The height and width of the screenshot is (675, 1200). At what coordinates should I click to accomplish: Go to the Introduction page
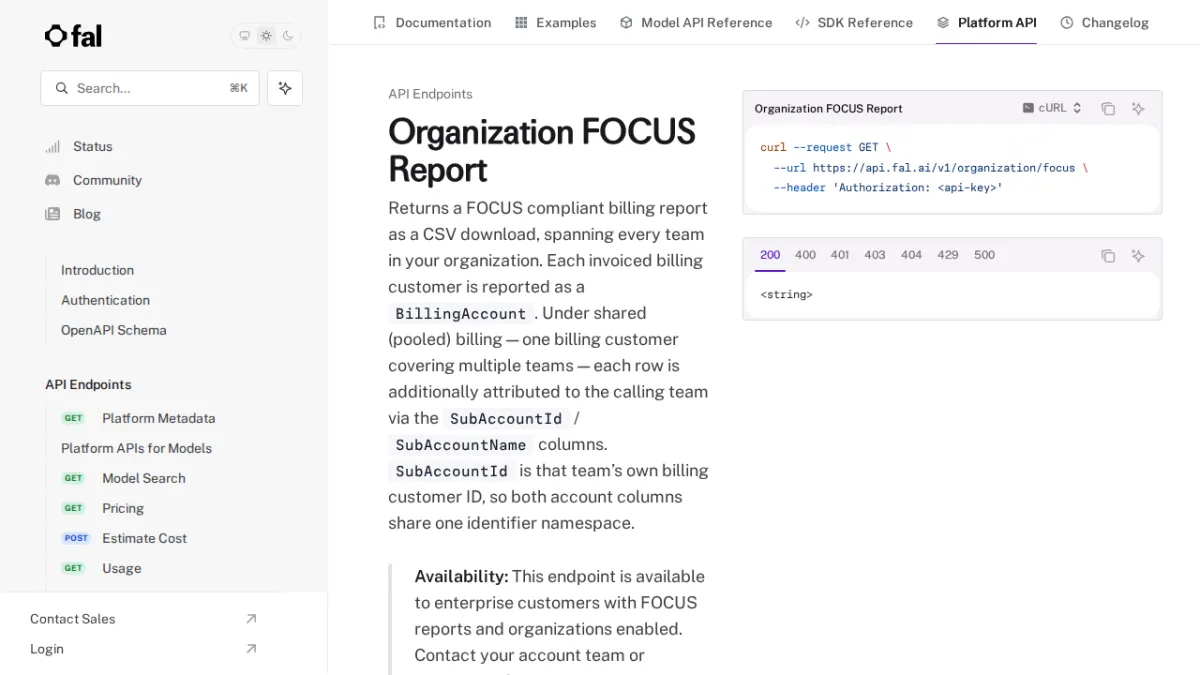pyautogui.click(x=97, y=270)
